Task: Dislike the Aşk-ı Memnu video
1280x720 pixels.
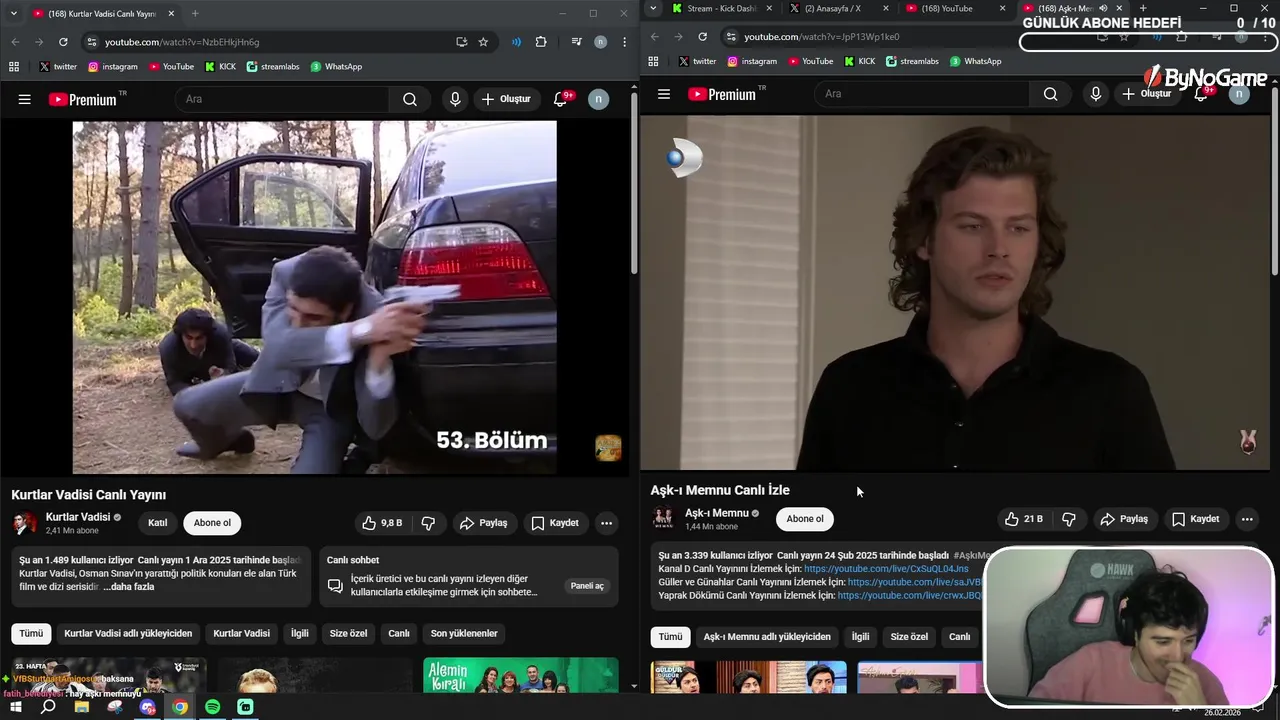Action: (1068, 519)
